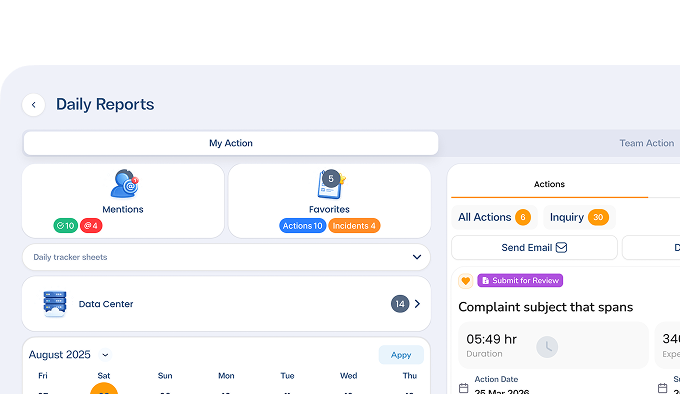Click the Daily Reports heading

105,104
